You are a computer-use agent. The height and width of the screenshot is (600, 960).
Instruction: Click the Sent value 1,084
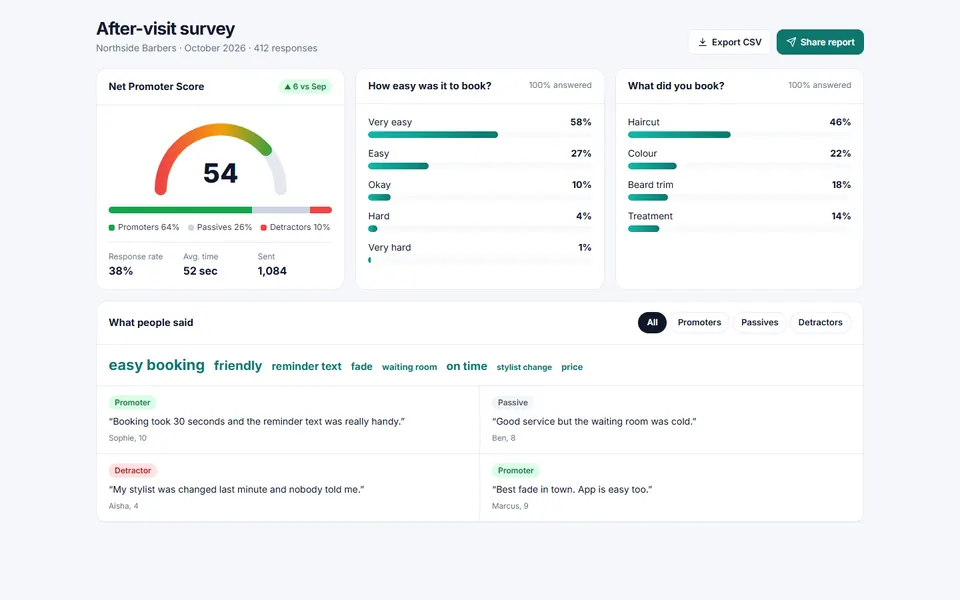[x=272, y=271]
